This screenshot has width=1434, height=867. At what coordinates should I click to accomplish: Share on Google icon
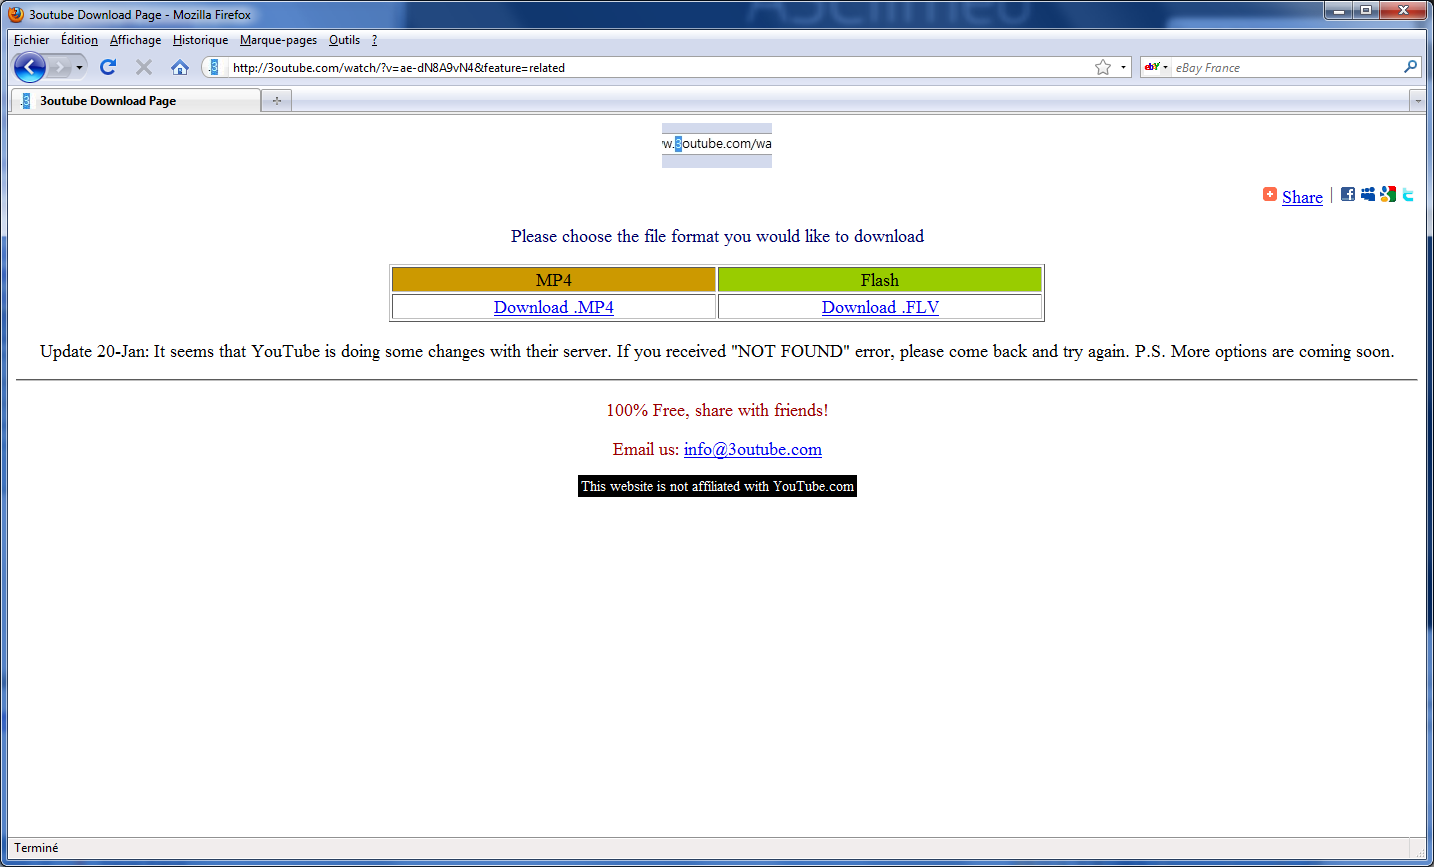pyautogui.click(x=1388, y=194)
